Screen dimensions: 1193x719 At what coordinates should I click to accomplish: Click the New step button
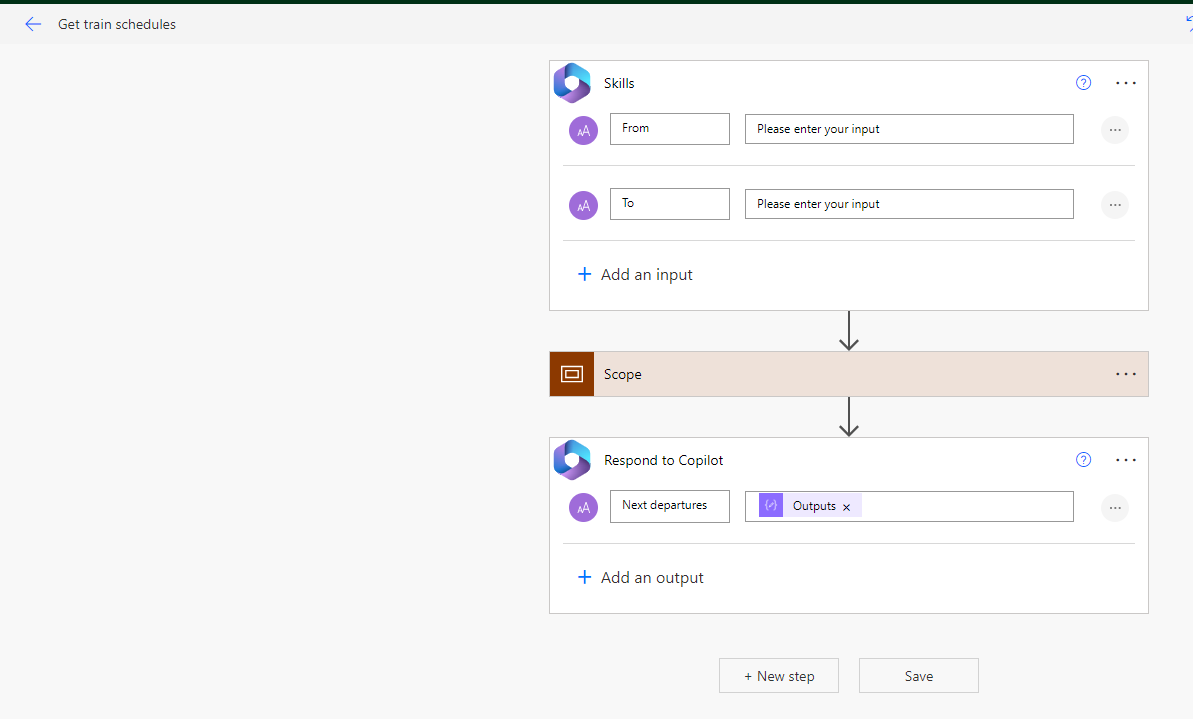pyautogui.click(x=778, y=676)
